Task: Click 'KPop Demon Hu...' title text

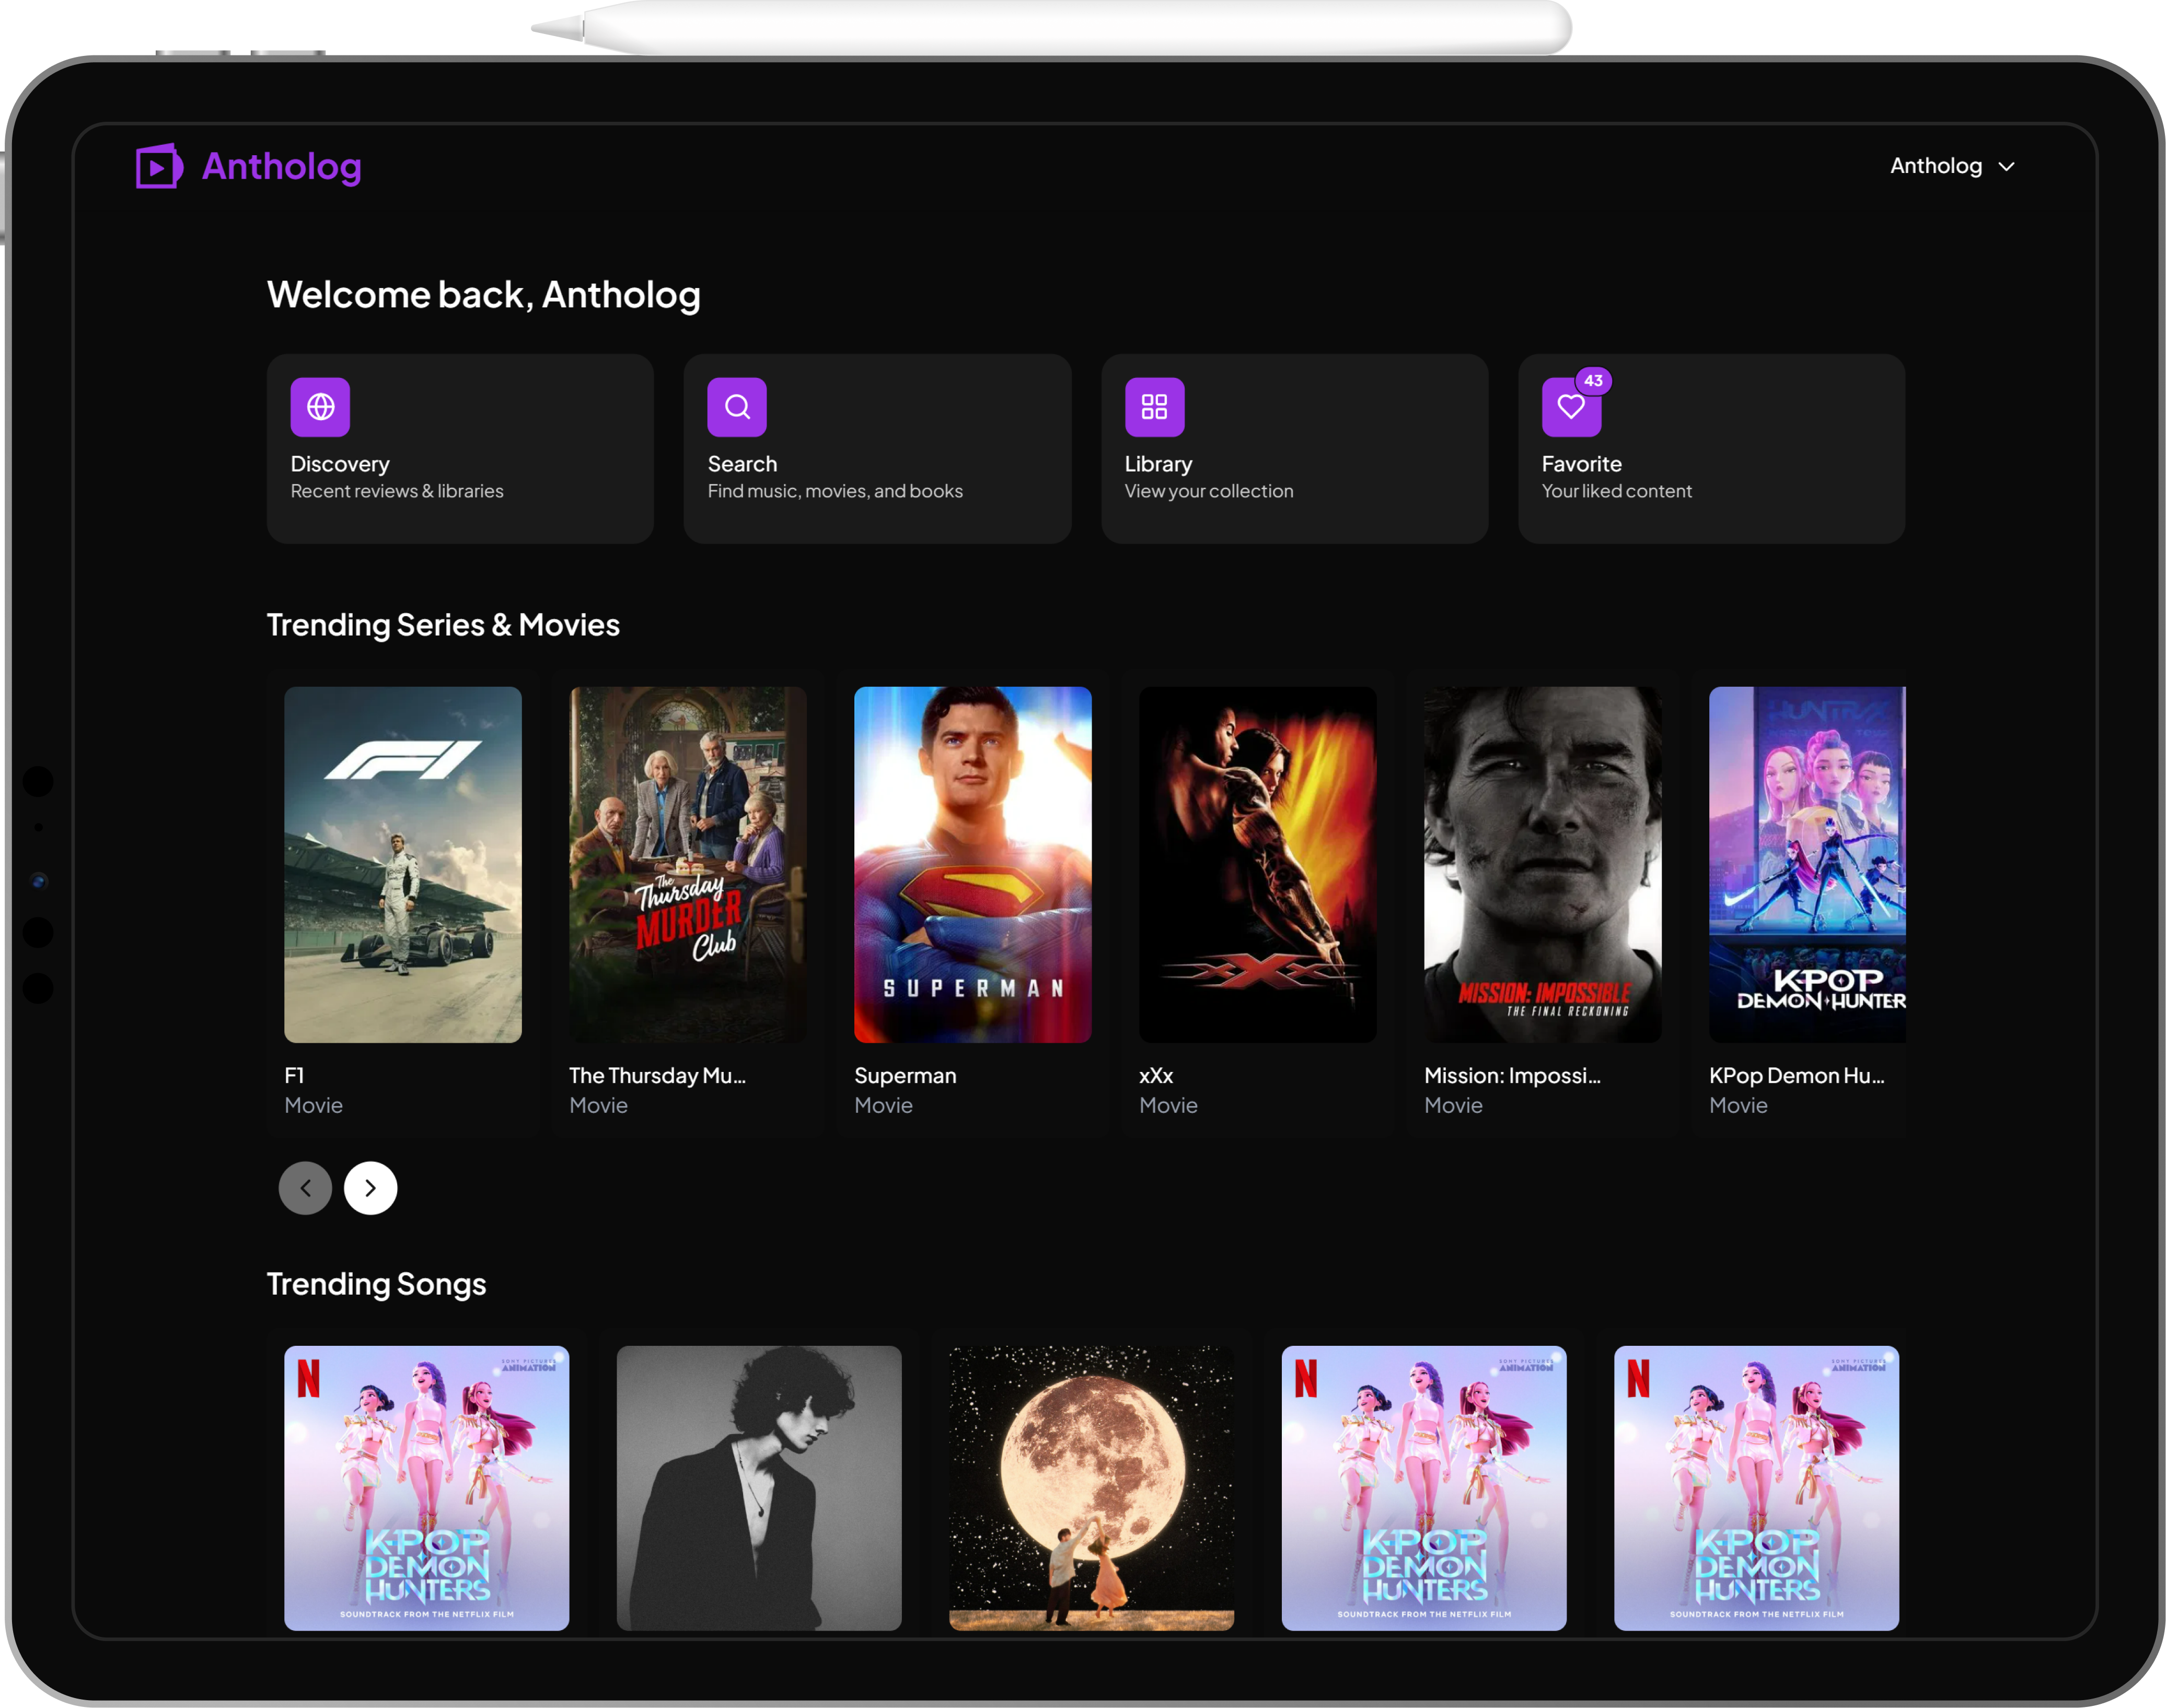Action: click(1797, 1076)
